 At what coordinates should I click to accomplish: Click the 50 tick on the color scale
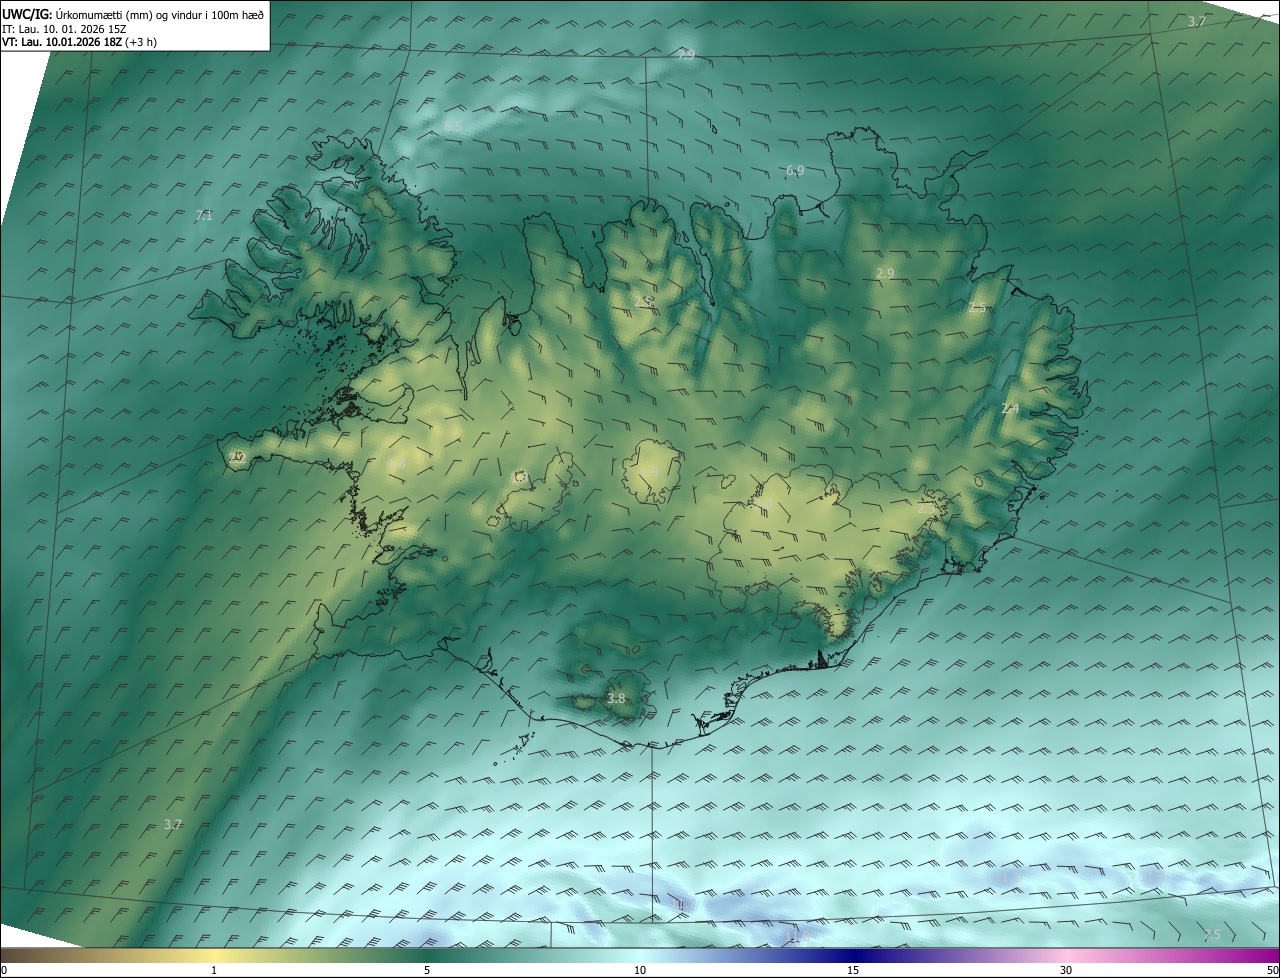[x=1272, y=970]
